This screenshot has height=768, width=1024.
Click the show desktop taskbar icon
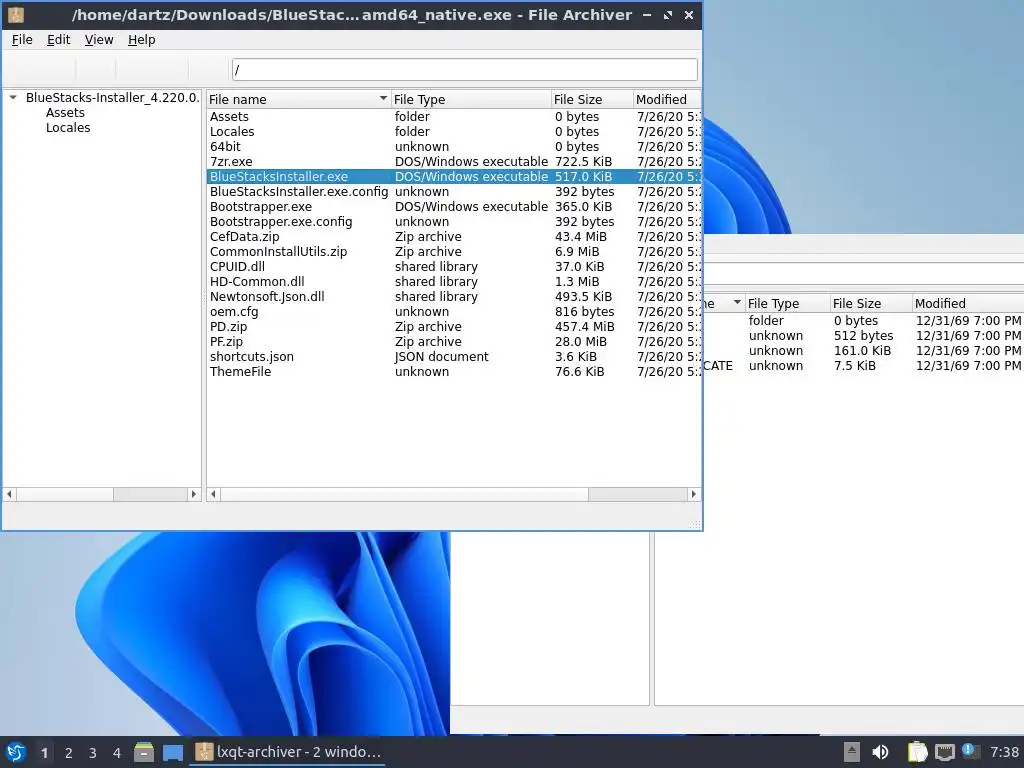[x=172, y=752]
